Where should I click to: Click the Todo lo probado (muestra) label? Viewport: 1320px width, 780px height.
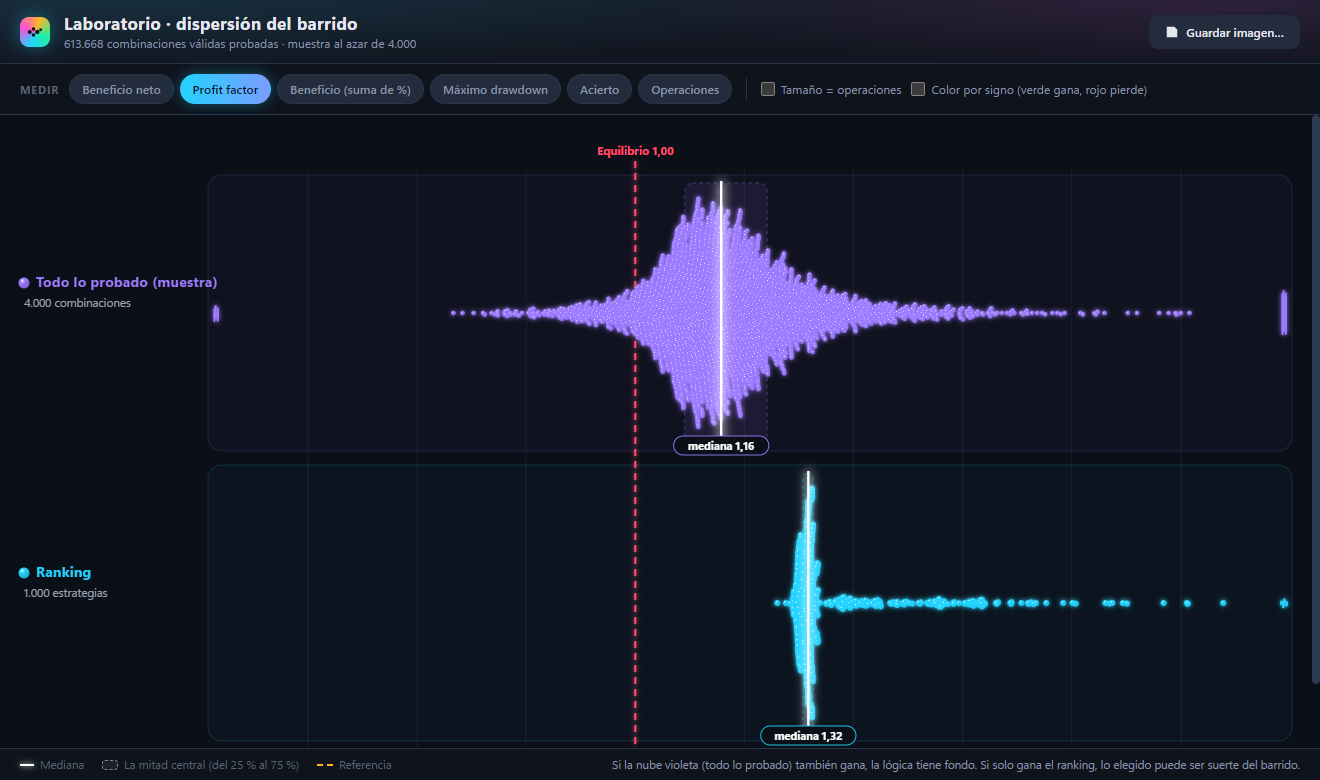126,283
